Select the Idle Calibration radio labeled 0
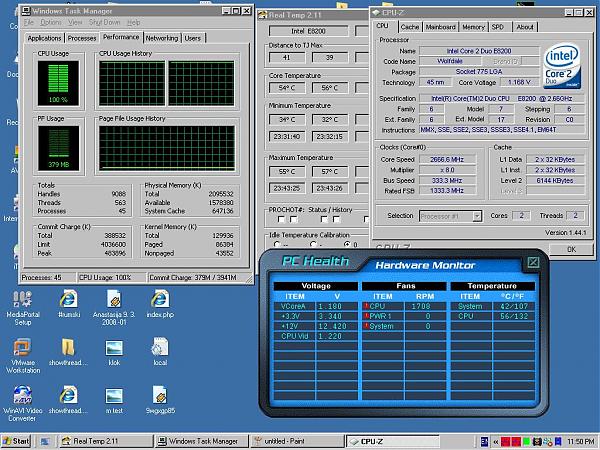 pyautogui.click(x=346, y=243)
